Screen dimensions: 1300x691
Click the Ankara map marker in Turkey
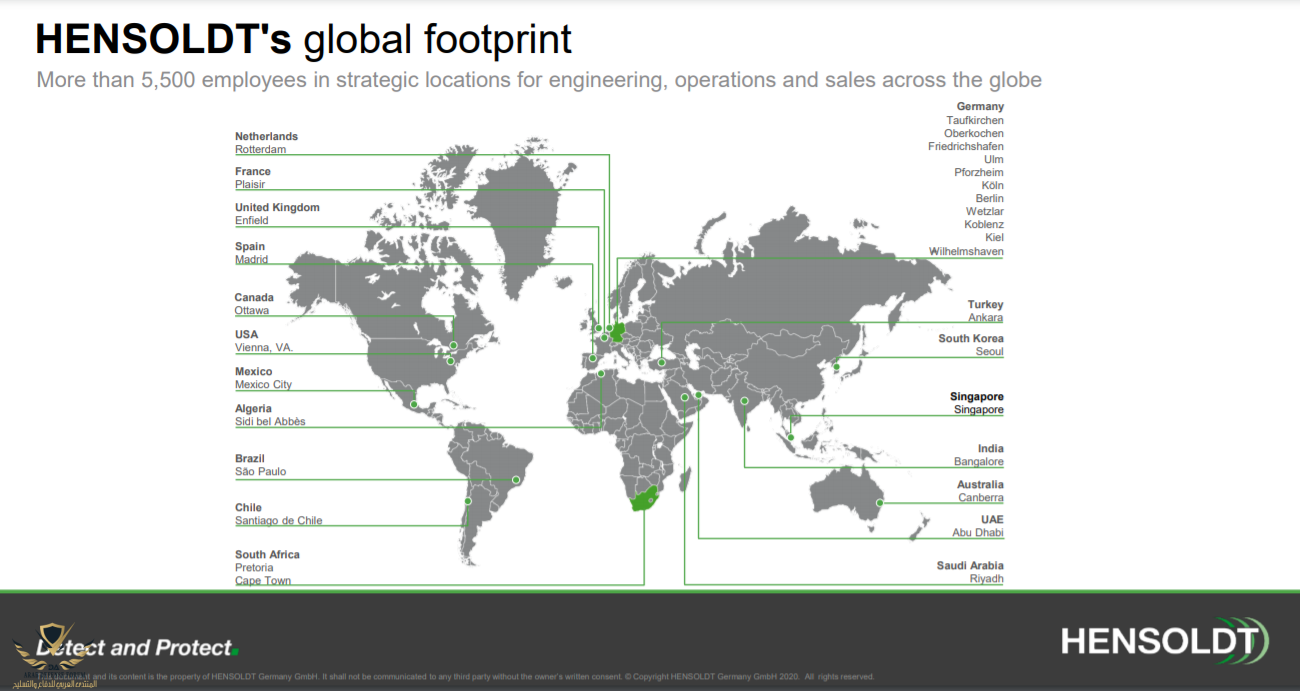[661, 362]
